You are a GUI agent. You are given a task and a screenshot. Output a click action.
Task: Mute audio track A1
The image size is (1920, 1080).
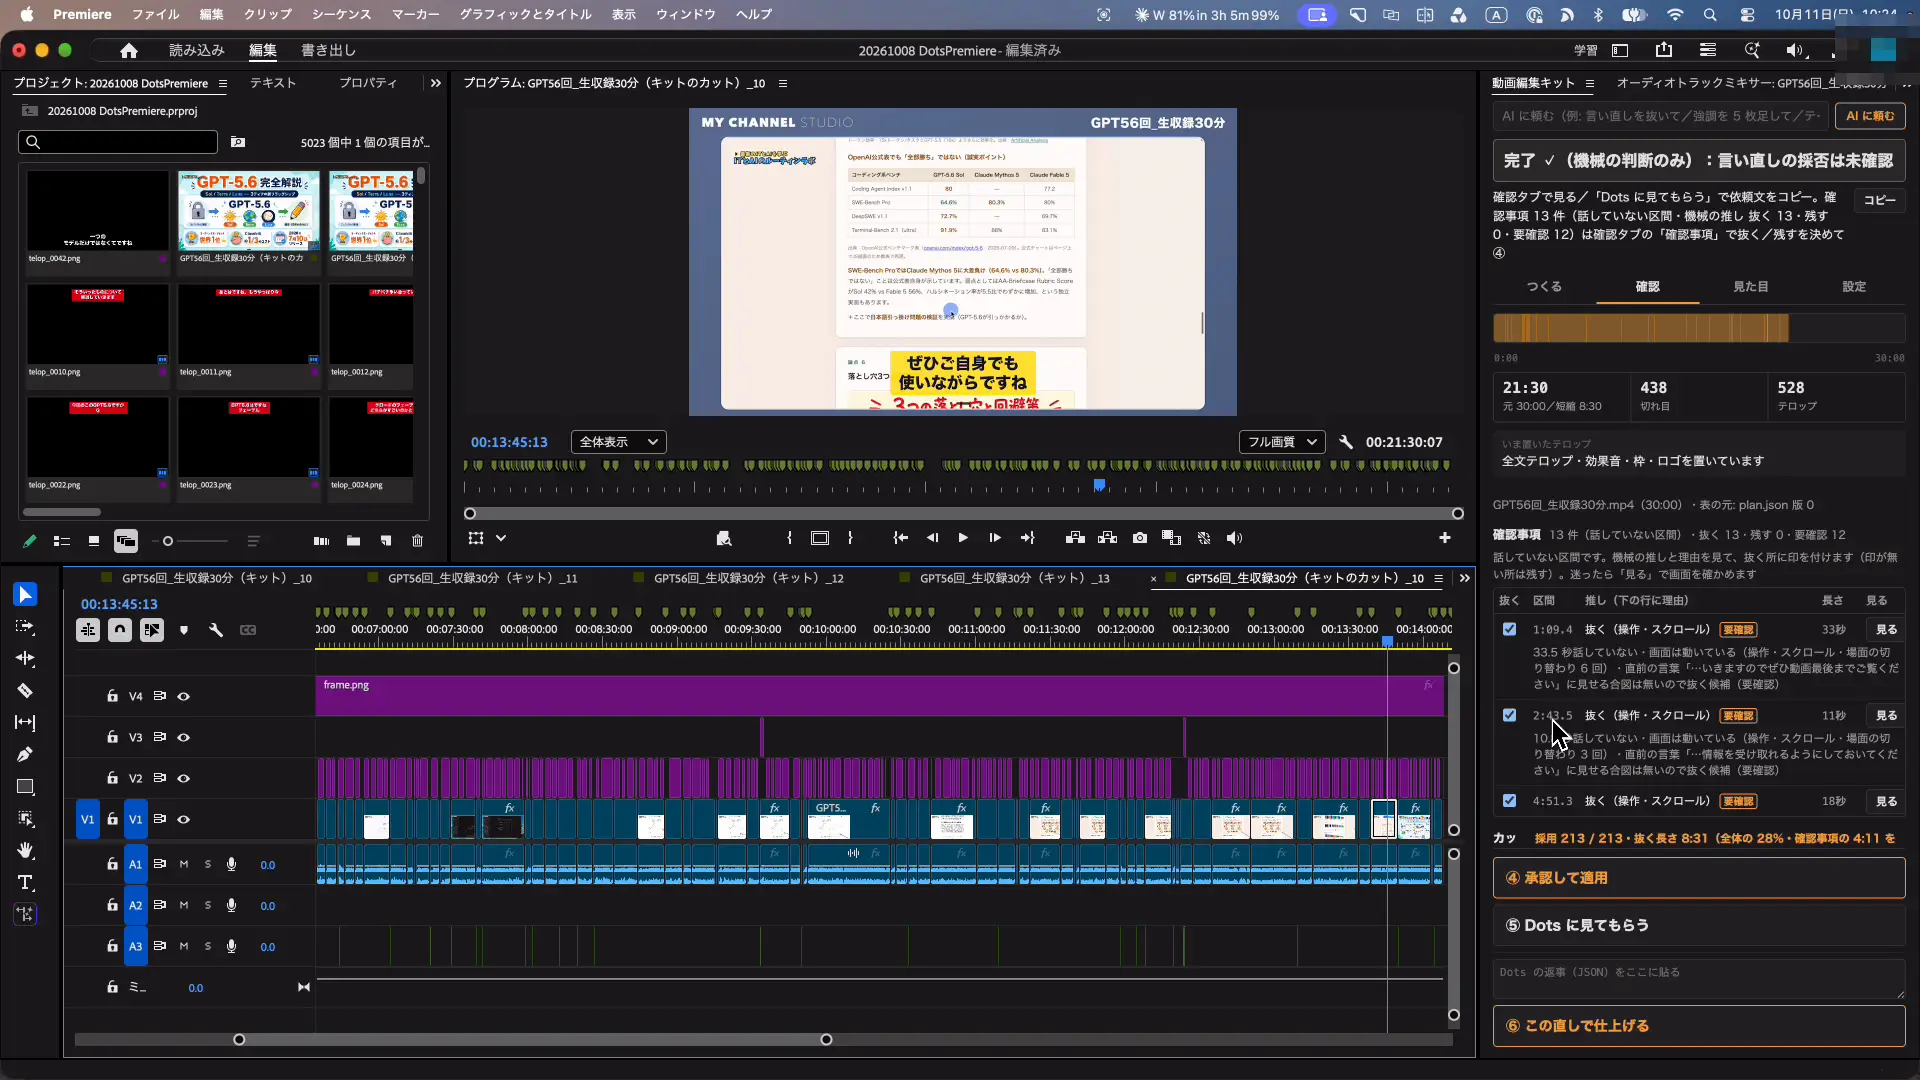click(x=184, y=865)
